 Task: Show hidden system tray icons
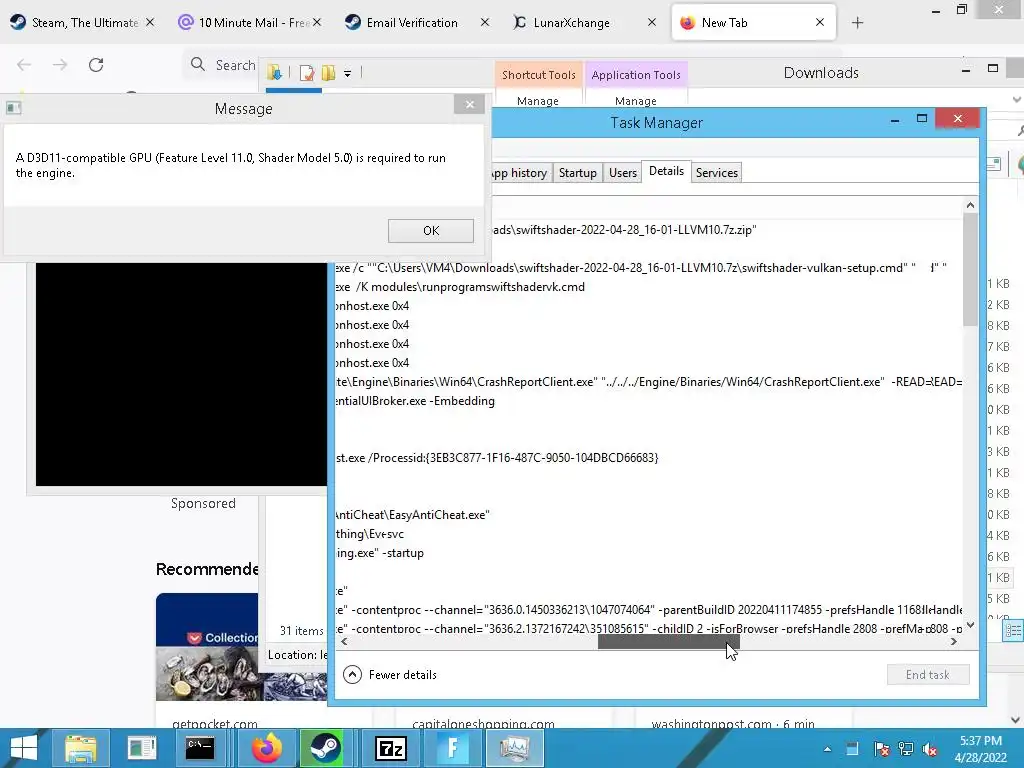pyautogui.click(x=827, y=749)
